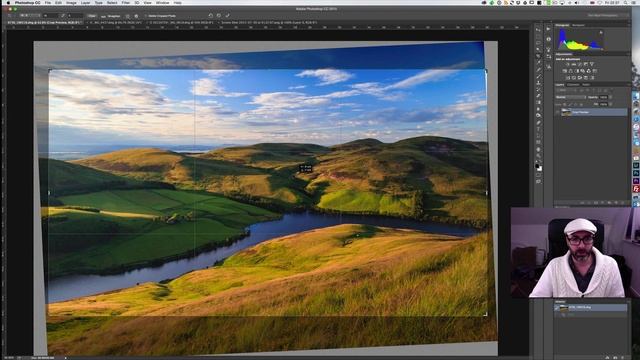Select the Eraser tool
Screen dimensions: 640x360
click(538, 96)
